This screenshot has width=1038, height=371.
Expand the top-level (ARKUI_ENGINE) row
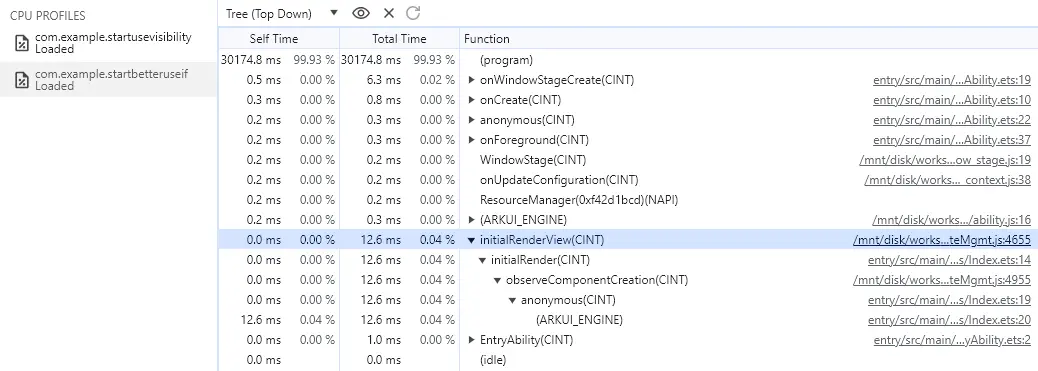(471, 220)
